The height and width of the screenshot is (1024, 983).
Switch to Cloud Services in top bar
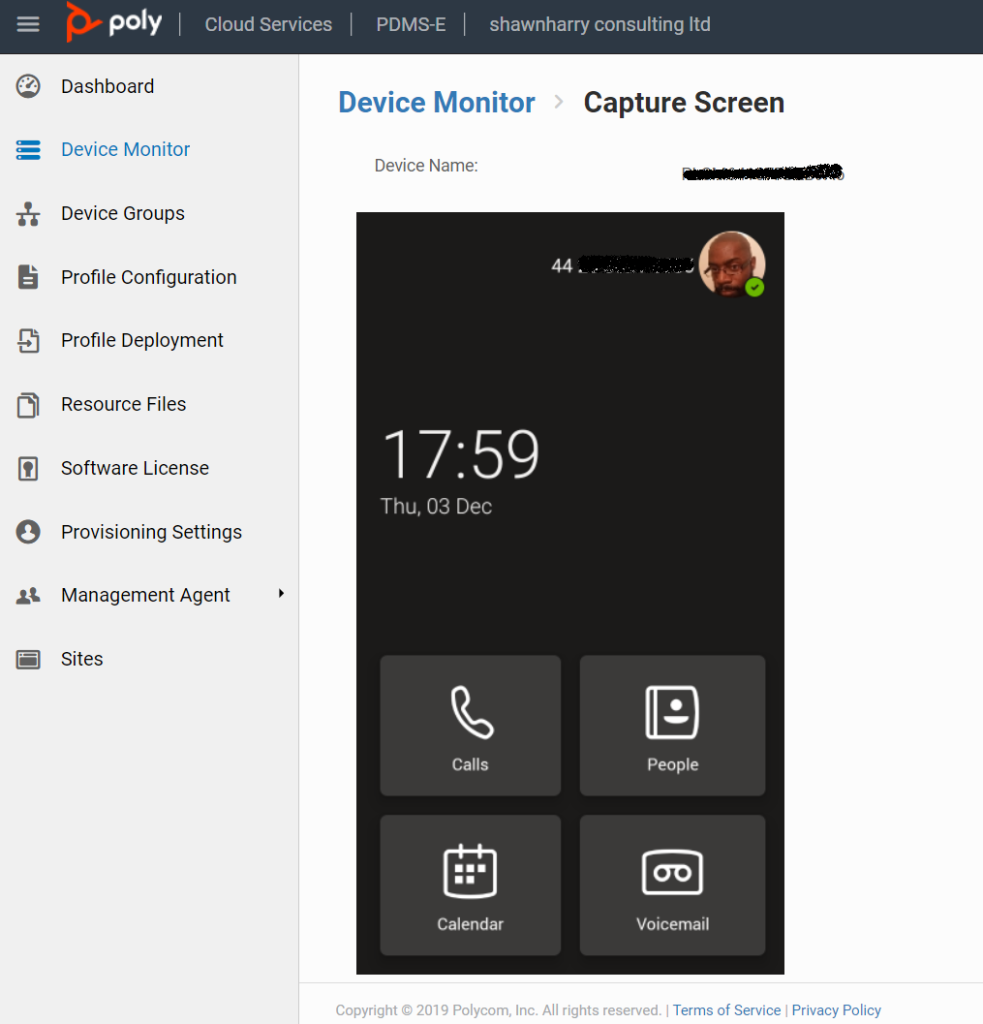point(268,24)
